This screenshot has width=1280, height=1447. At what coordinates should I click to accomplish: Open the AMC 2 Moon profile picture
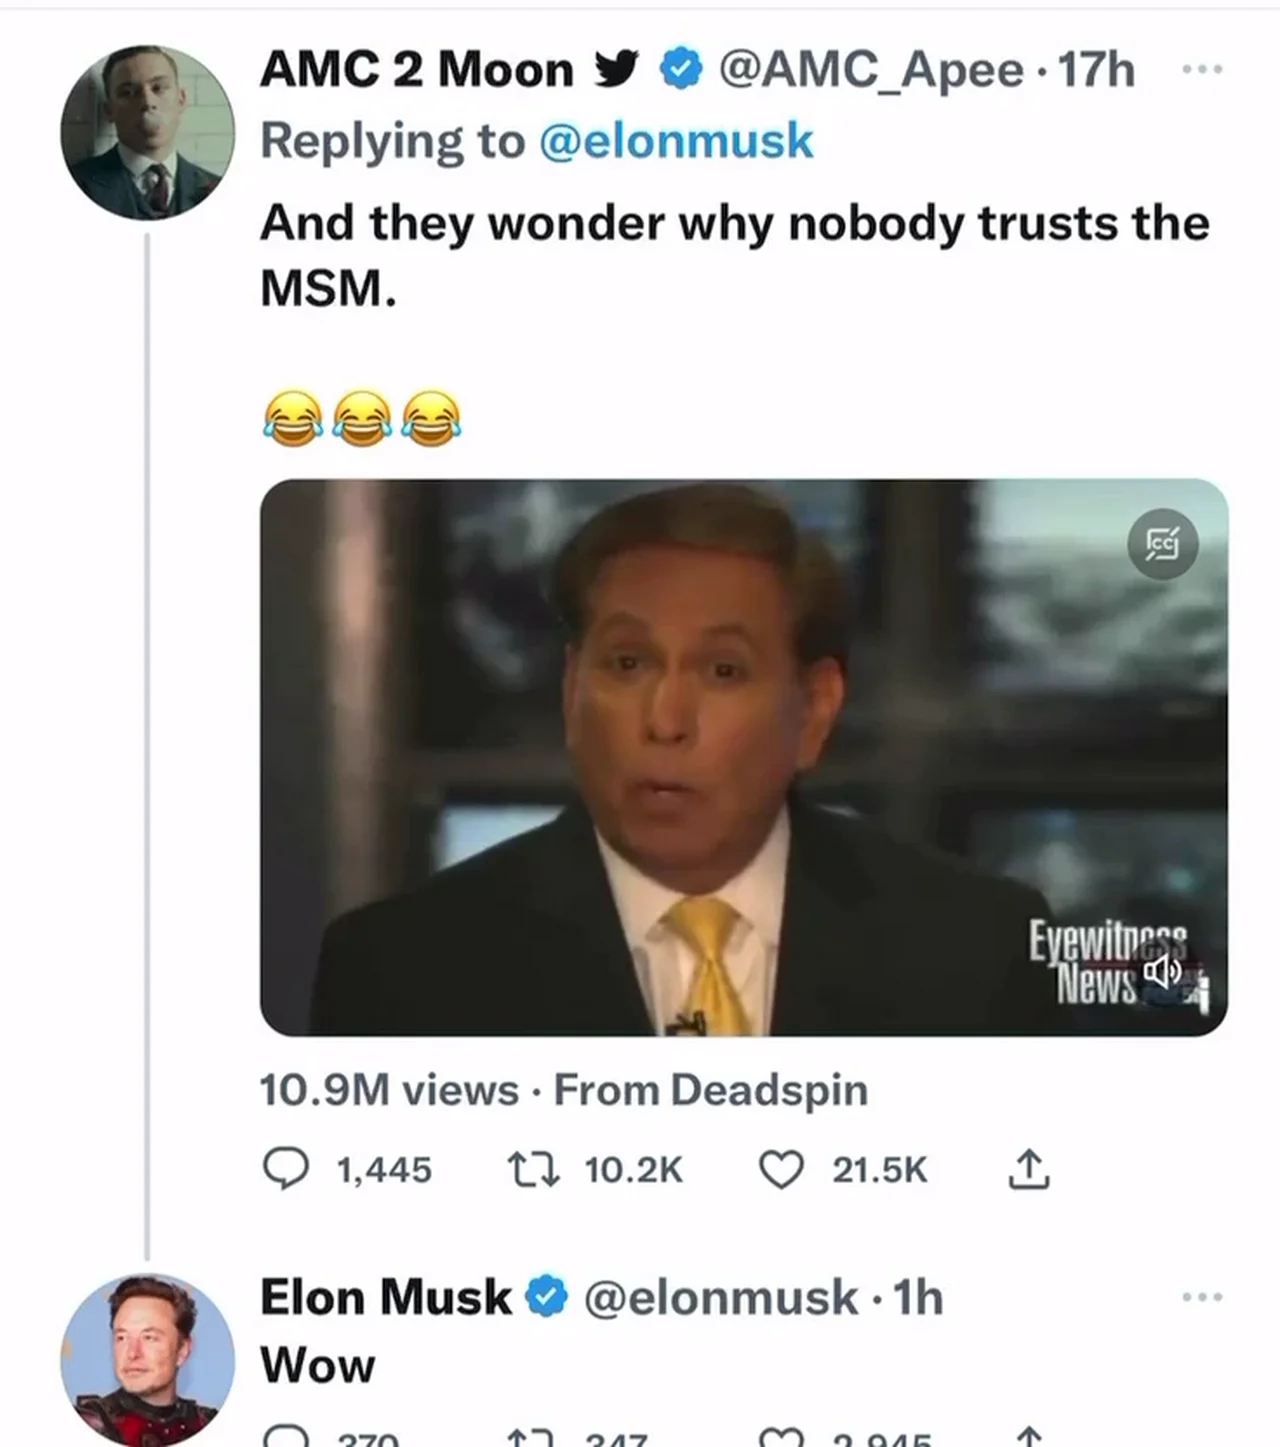tap(147, 132)
